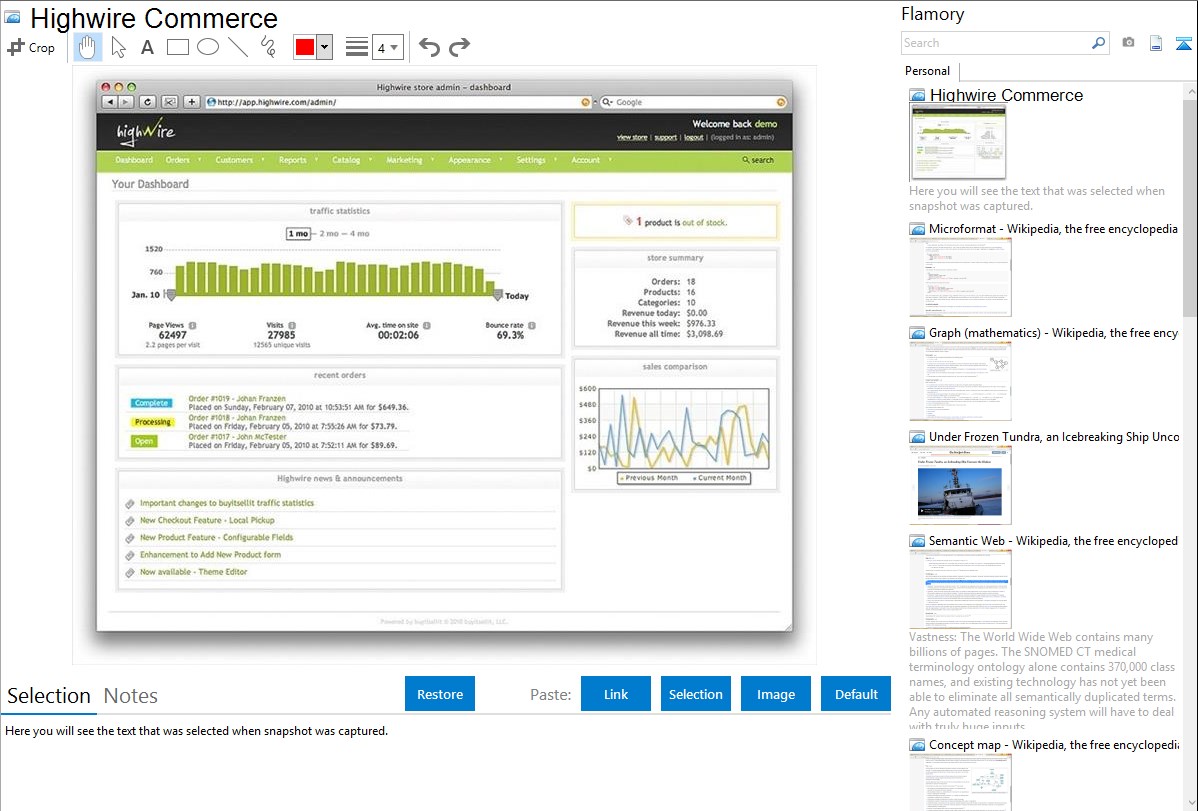Select the Graph (mathematics) snapshot thumbnail
The width and height of the screenshot is (1198, 811).
960,381
